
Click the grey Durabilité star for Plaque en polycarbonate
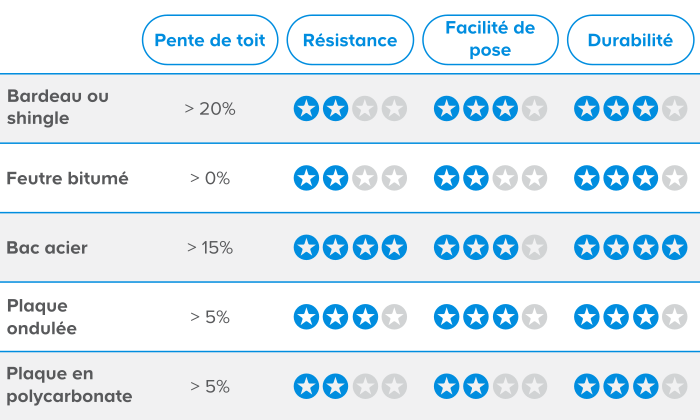click(675, 386)
